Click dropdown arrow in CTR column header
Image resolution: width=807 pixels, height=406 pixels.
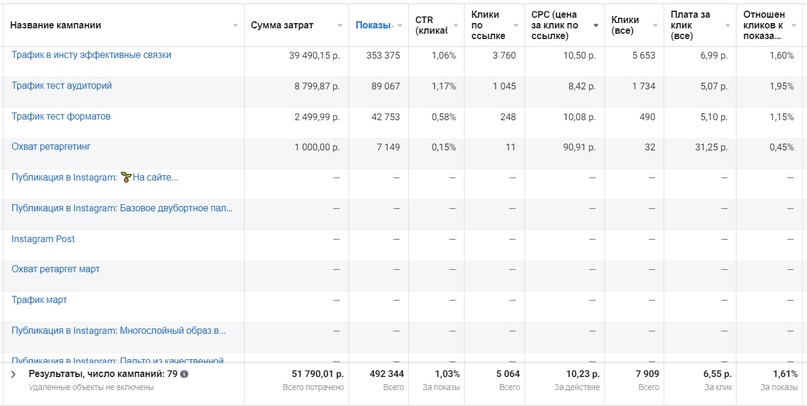pyautogui.click(x=456, y=26)
